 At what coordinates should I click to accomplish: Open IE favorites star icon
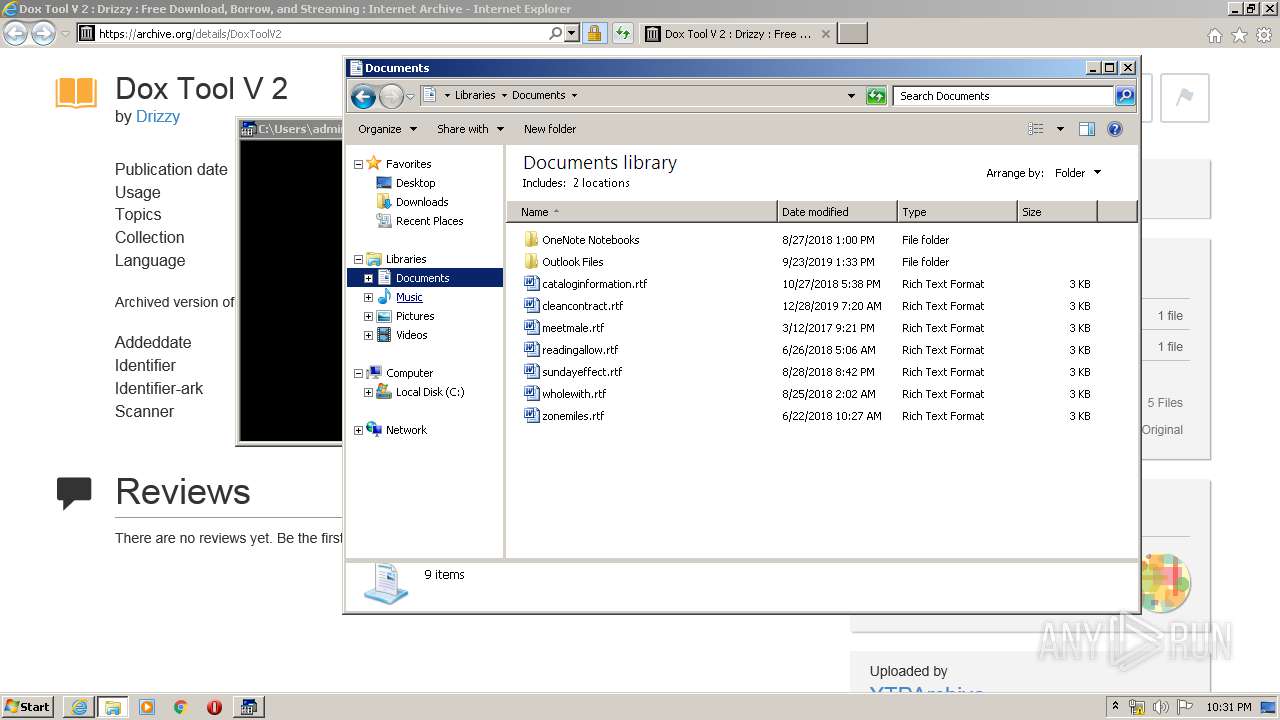pos(1239,35)
